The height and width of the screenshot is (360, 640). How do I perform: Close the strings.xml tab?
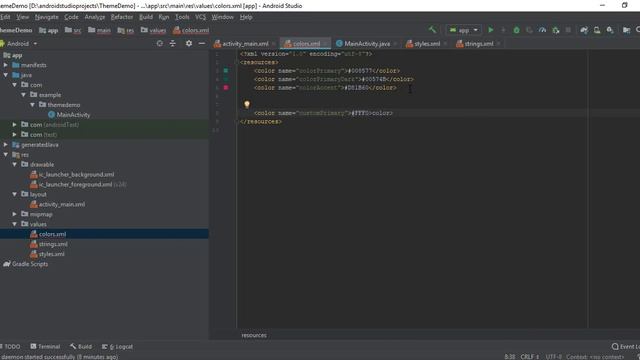[x=499, y=44]
